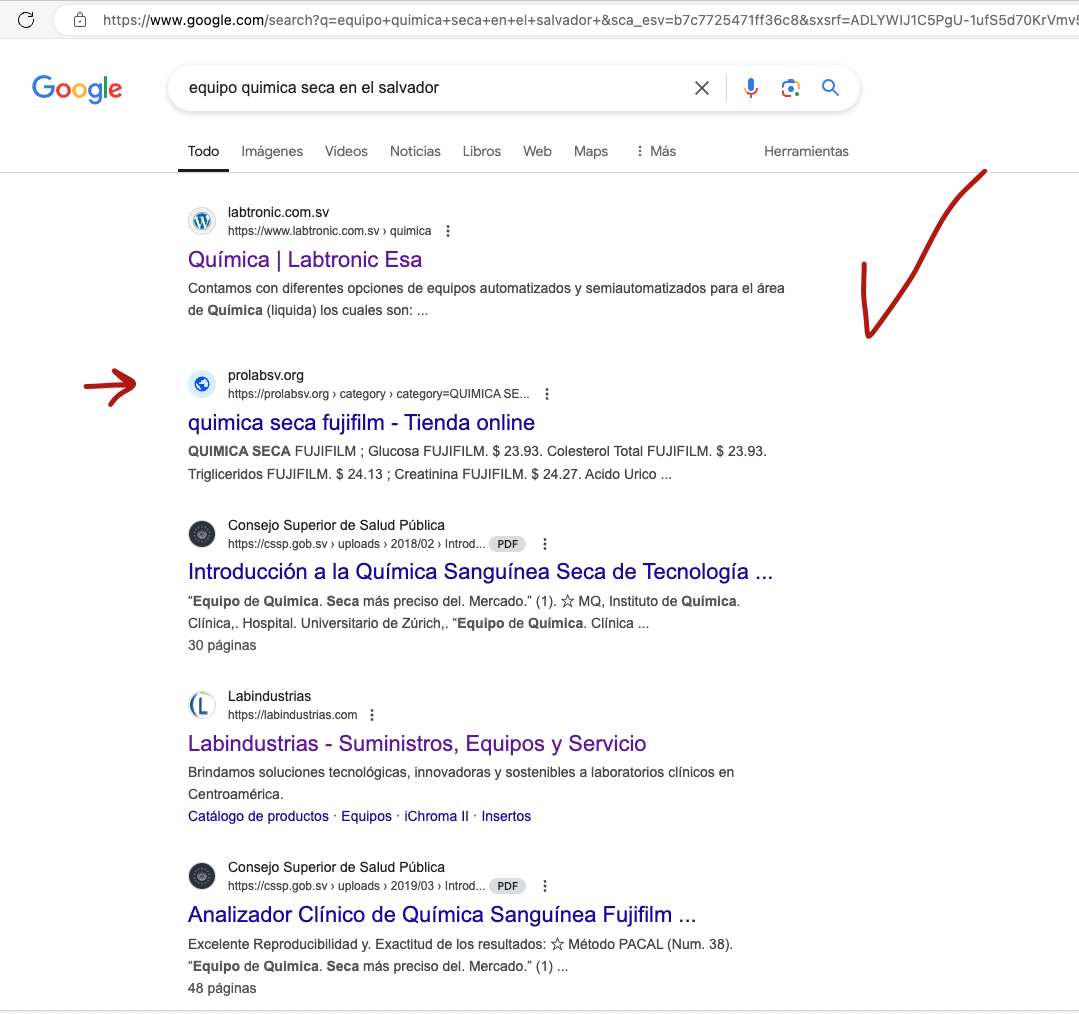
Task: Click labtronic.com.sv quimica URL breadcrumb
Action: (330, 231)
